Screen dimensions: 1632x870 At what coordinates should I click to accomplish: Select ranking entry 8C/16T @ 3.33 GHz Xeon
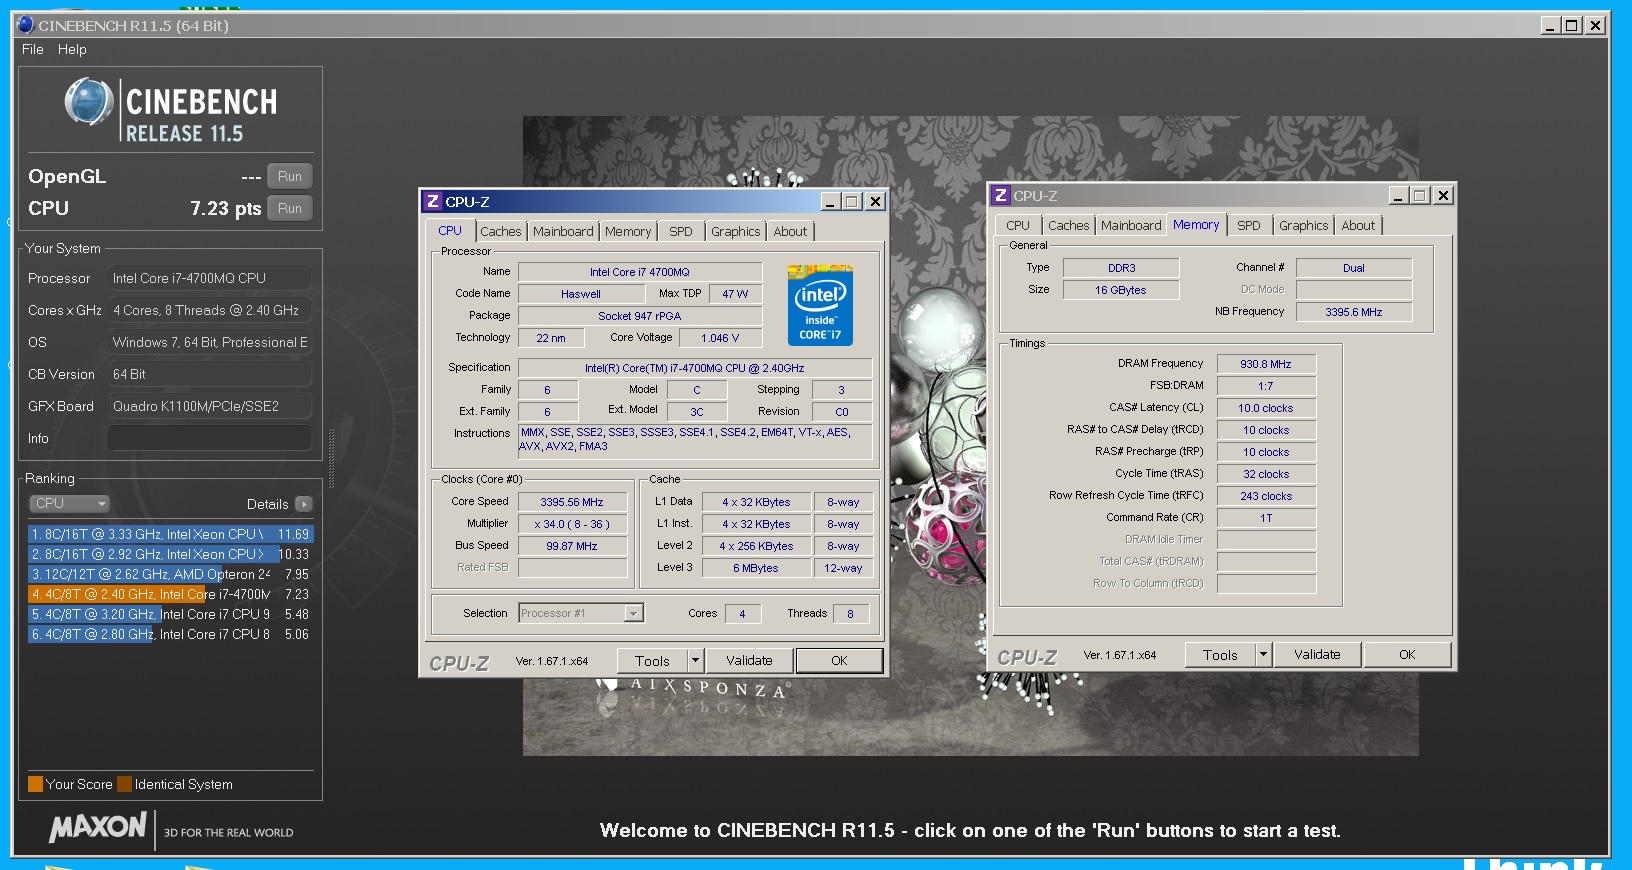pyautogui.click(x=170, y=534)
